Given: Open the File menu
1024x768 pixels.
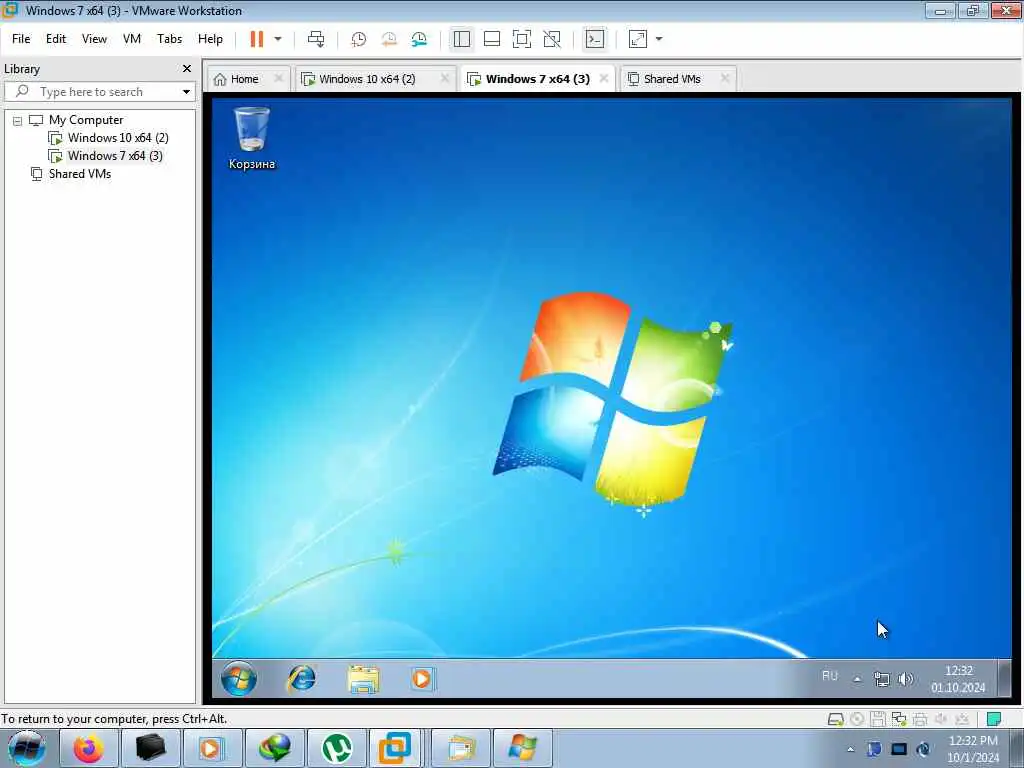Looking at the screenshot, I should point(21,39).
